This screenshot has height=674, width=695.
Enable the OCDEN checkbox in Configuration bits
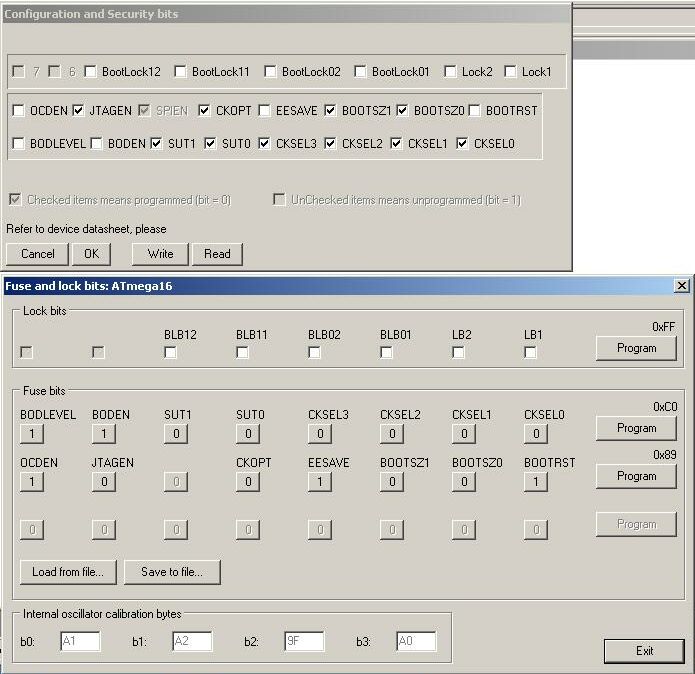pyautogui.click(x=19, y=110)
